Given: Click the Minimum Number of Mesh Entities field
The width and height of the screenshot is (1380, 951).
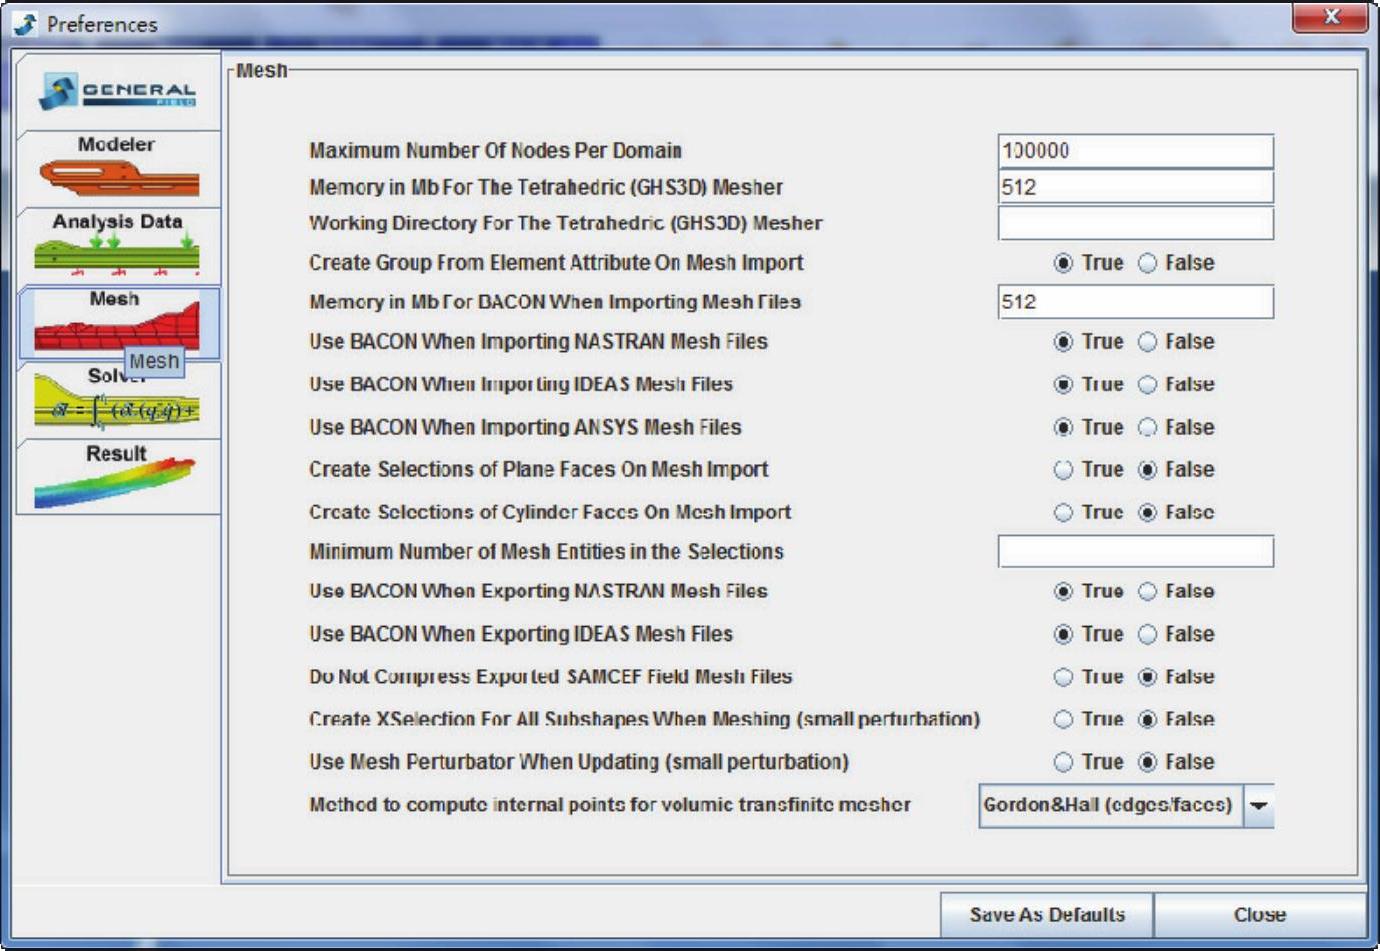Looking at the screenshot, I should click(1135, 552).
